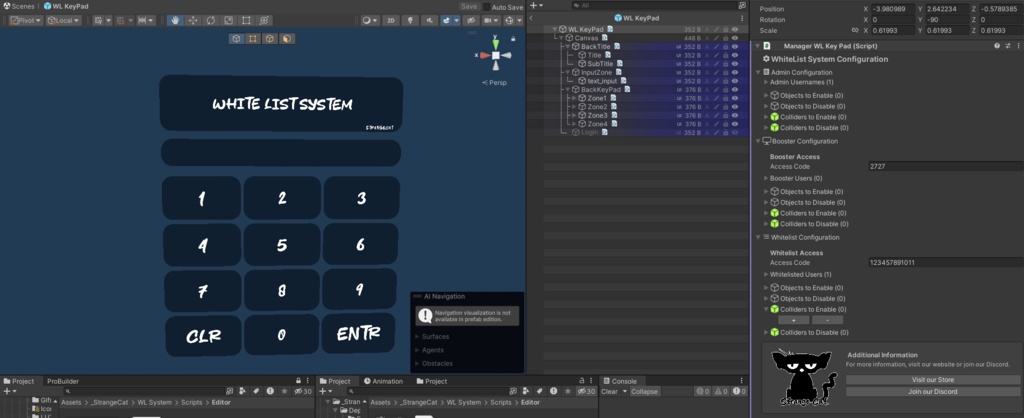
Task: Toggle Collapse in Console panel
Action: [x=644, y=391]
